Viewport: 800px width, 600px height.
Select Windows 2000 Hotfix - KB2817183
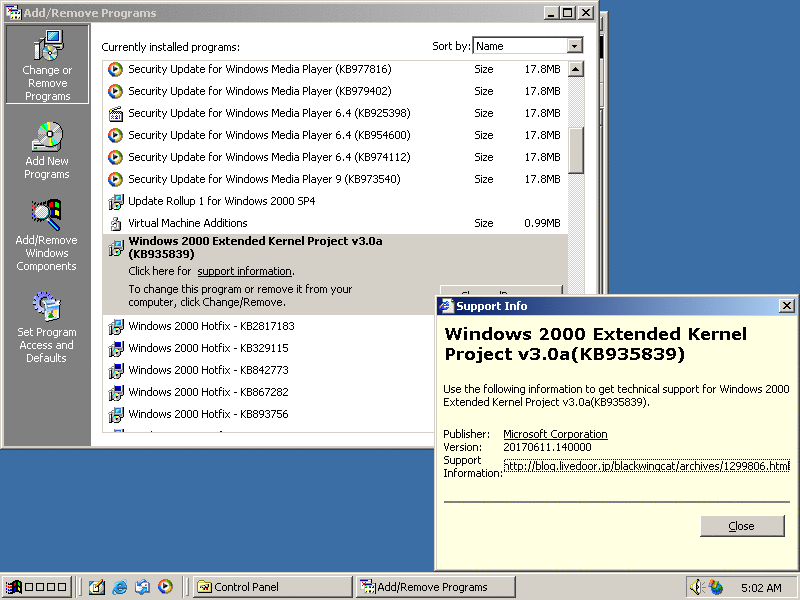coord(269,326)
